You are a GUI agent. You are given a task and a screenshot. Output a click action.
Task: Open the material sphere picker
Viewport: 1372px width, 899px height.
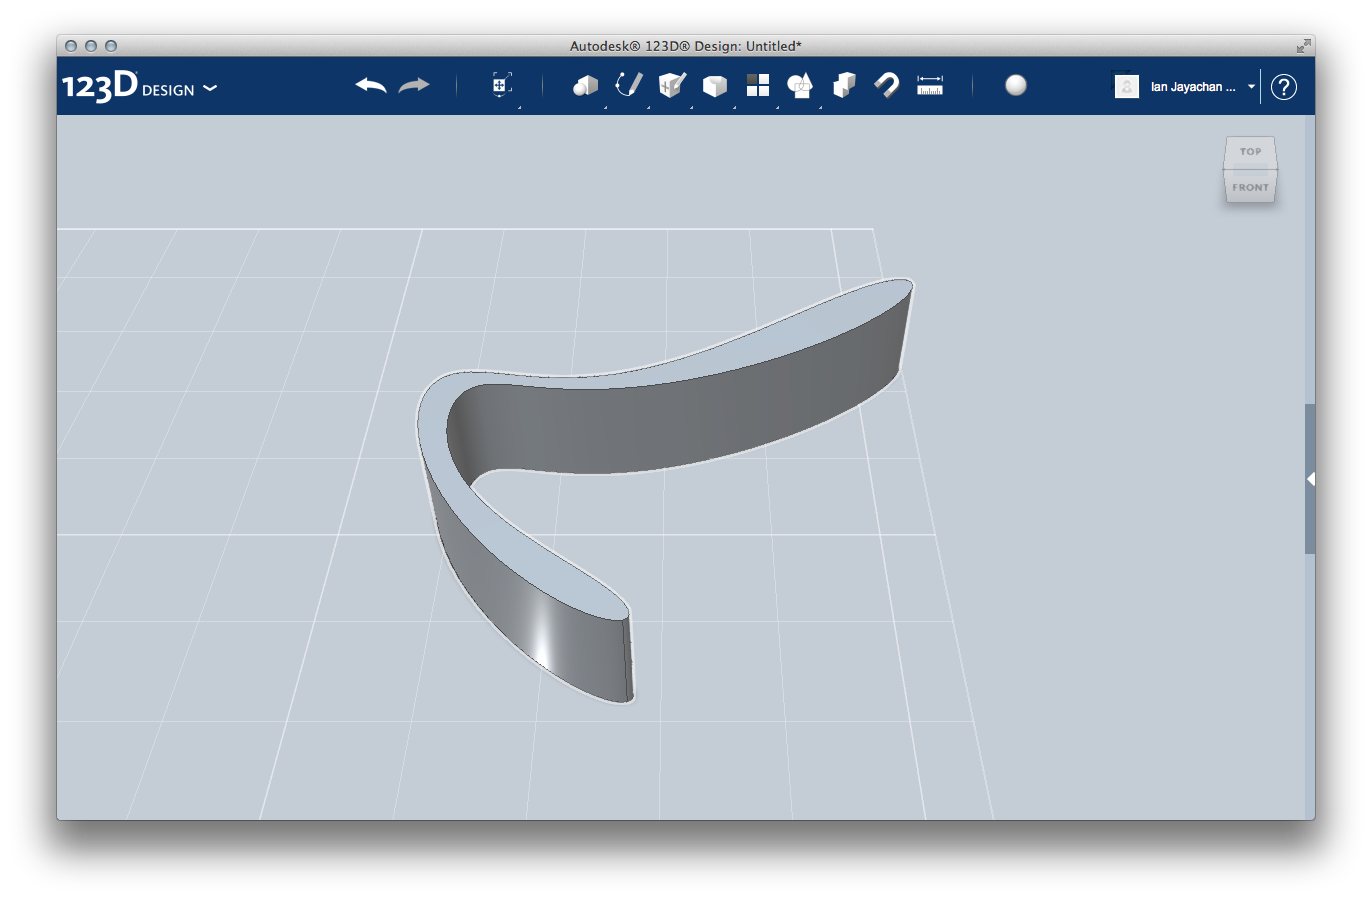pyautogui.click(x=1016, y=86)
